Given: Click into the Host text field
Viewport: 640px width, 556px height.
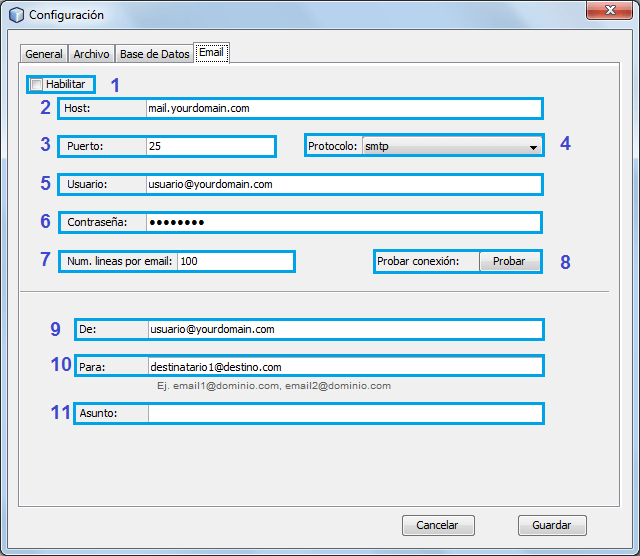Looking at the screenshot, I should pos(343,108).
